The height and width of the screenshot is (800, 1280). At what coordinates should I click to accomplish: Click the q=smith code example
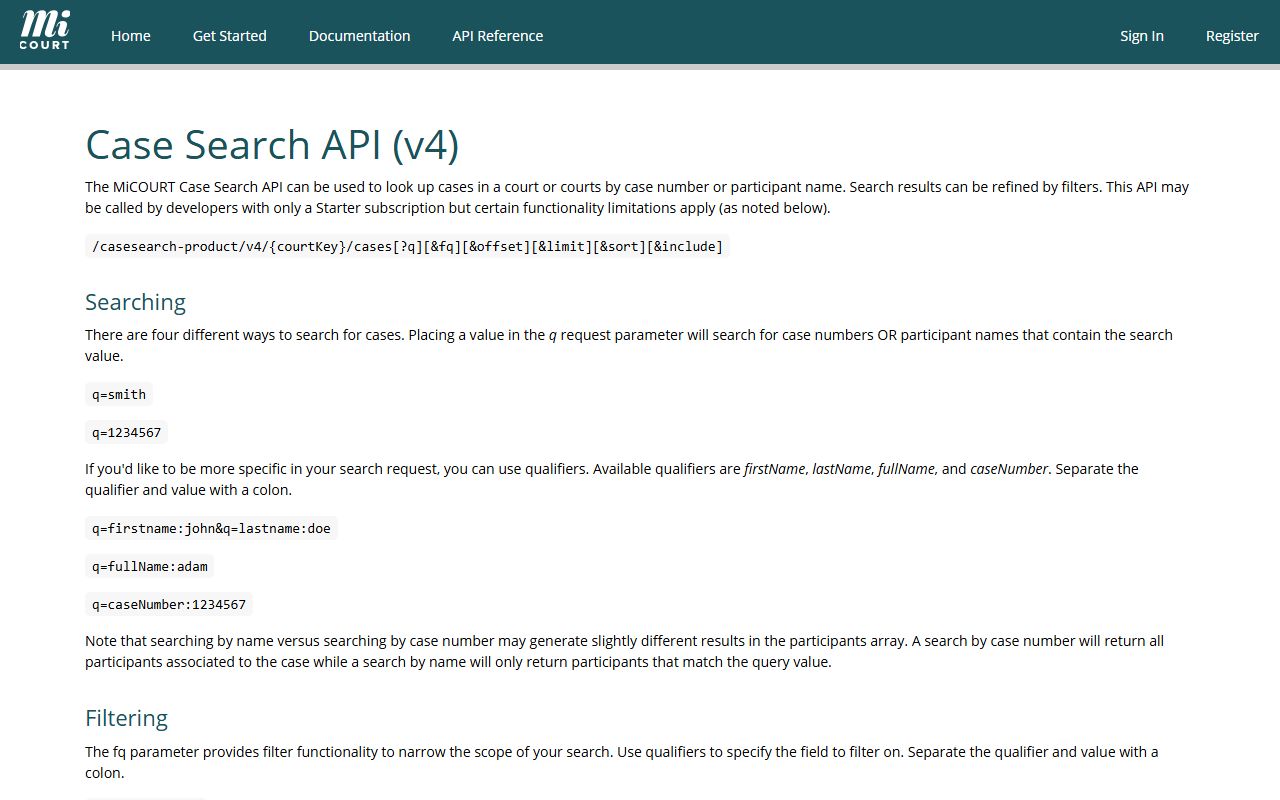pos(119,394)
